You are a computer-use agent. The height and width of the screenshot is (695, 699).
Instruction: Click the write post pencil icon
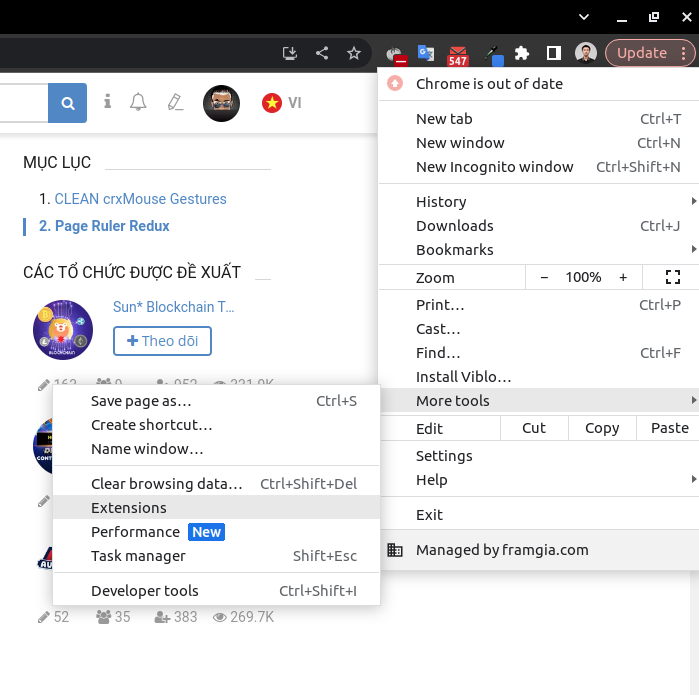[175, 102]
